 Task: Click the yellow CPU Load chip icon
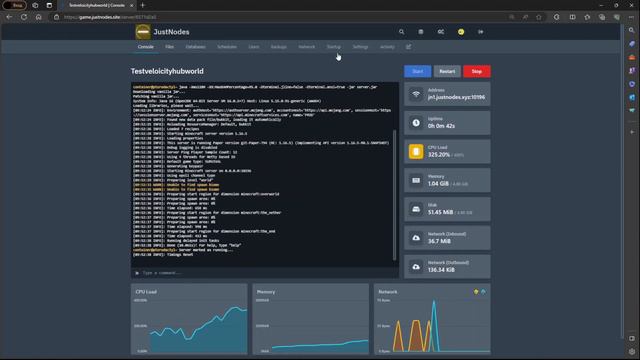[x=416, y=151]
